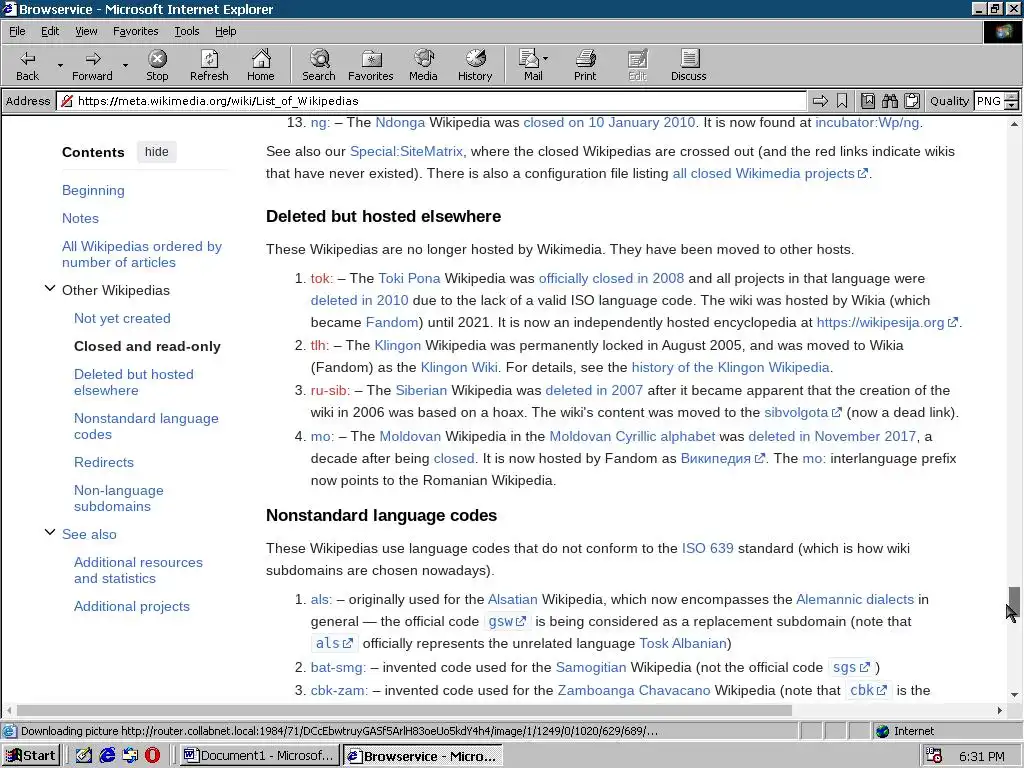1024x768 pixels.
Task: Click the address bar URL field
Action: click(432, 101)
